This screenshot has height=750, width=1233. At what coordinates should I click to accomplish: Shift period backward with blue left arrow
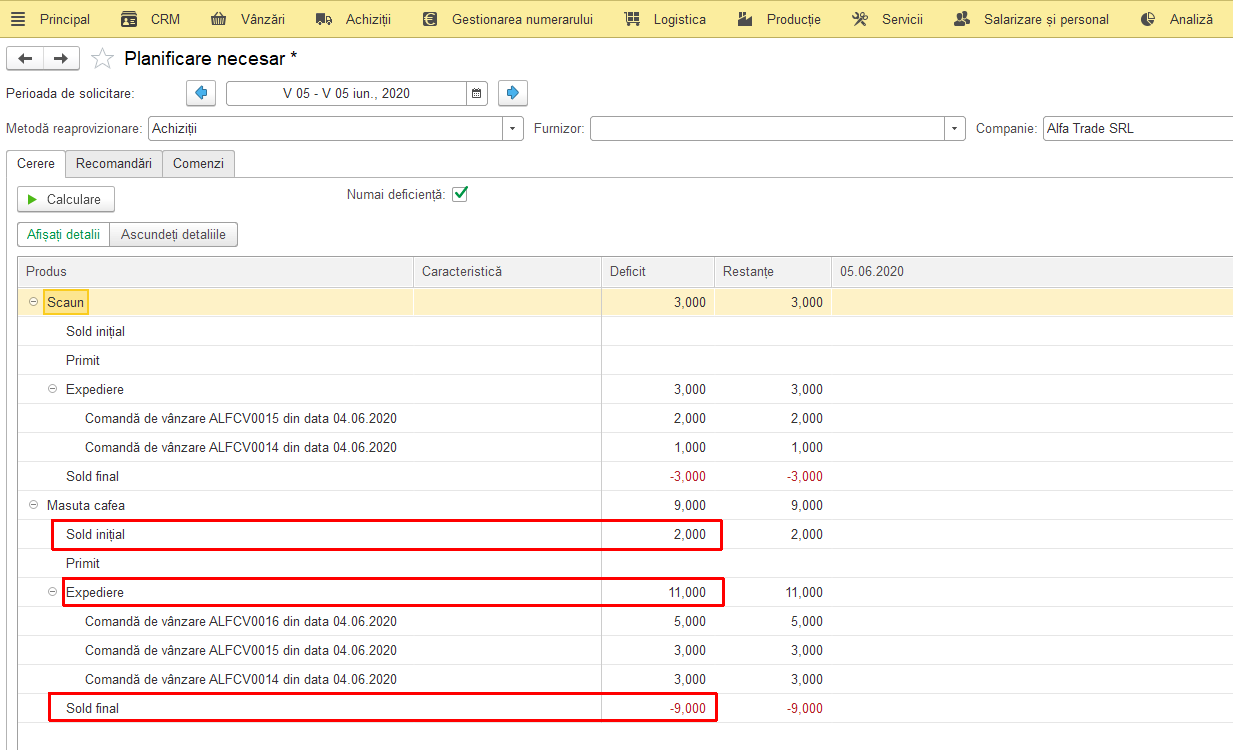coord(201,93)
